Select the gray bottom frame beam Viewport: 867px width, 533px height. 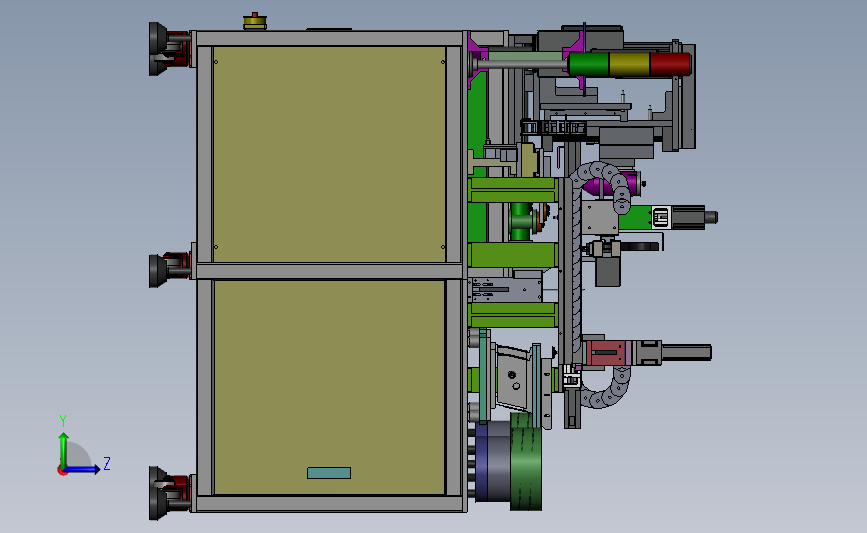point(330,504)
